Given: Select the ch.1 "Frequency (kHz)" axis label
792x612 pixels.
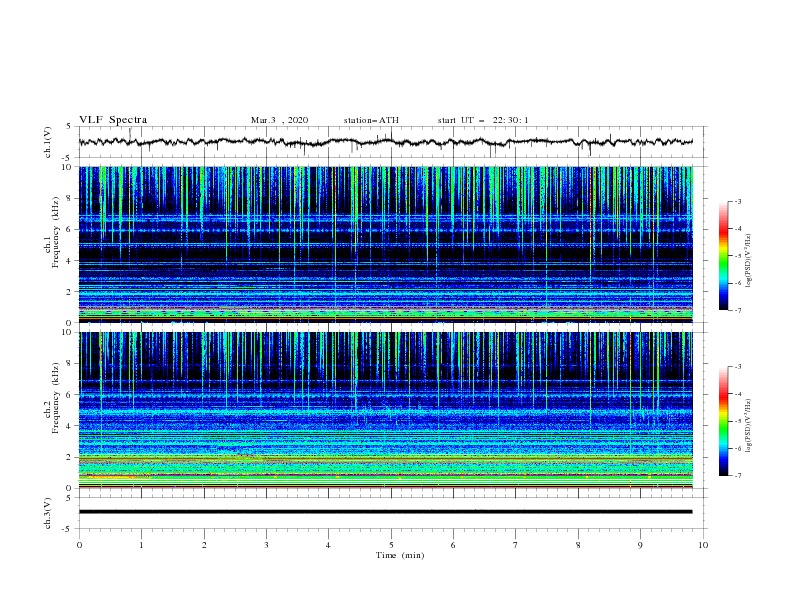Looking at the screenshot, I should (x=55, y=232).
